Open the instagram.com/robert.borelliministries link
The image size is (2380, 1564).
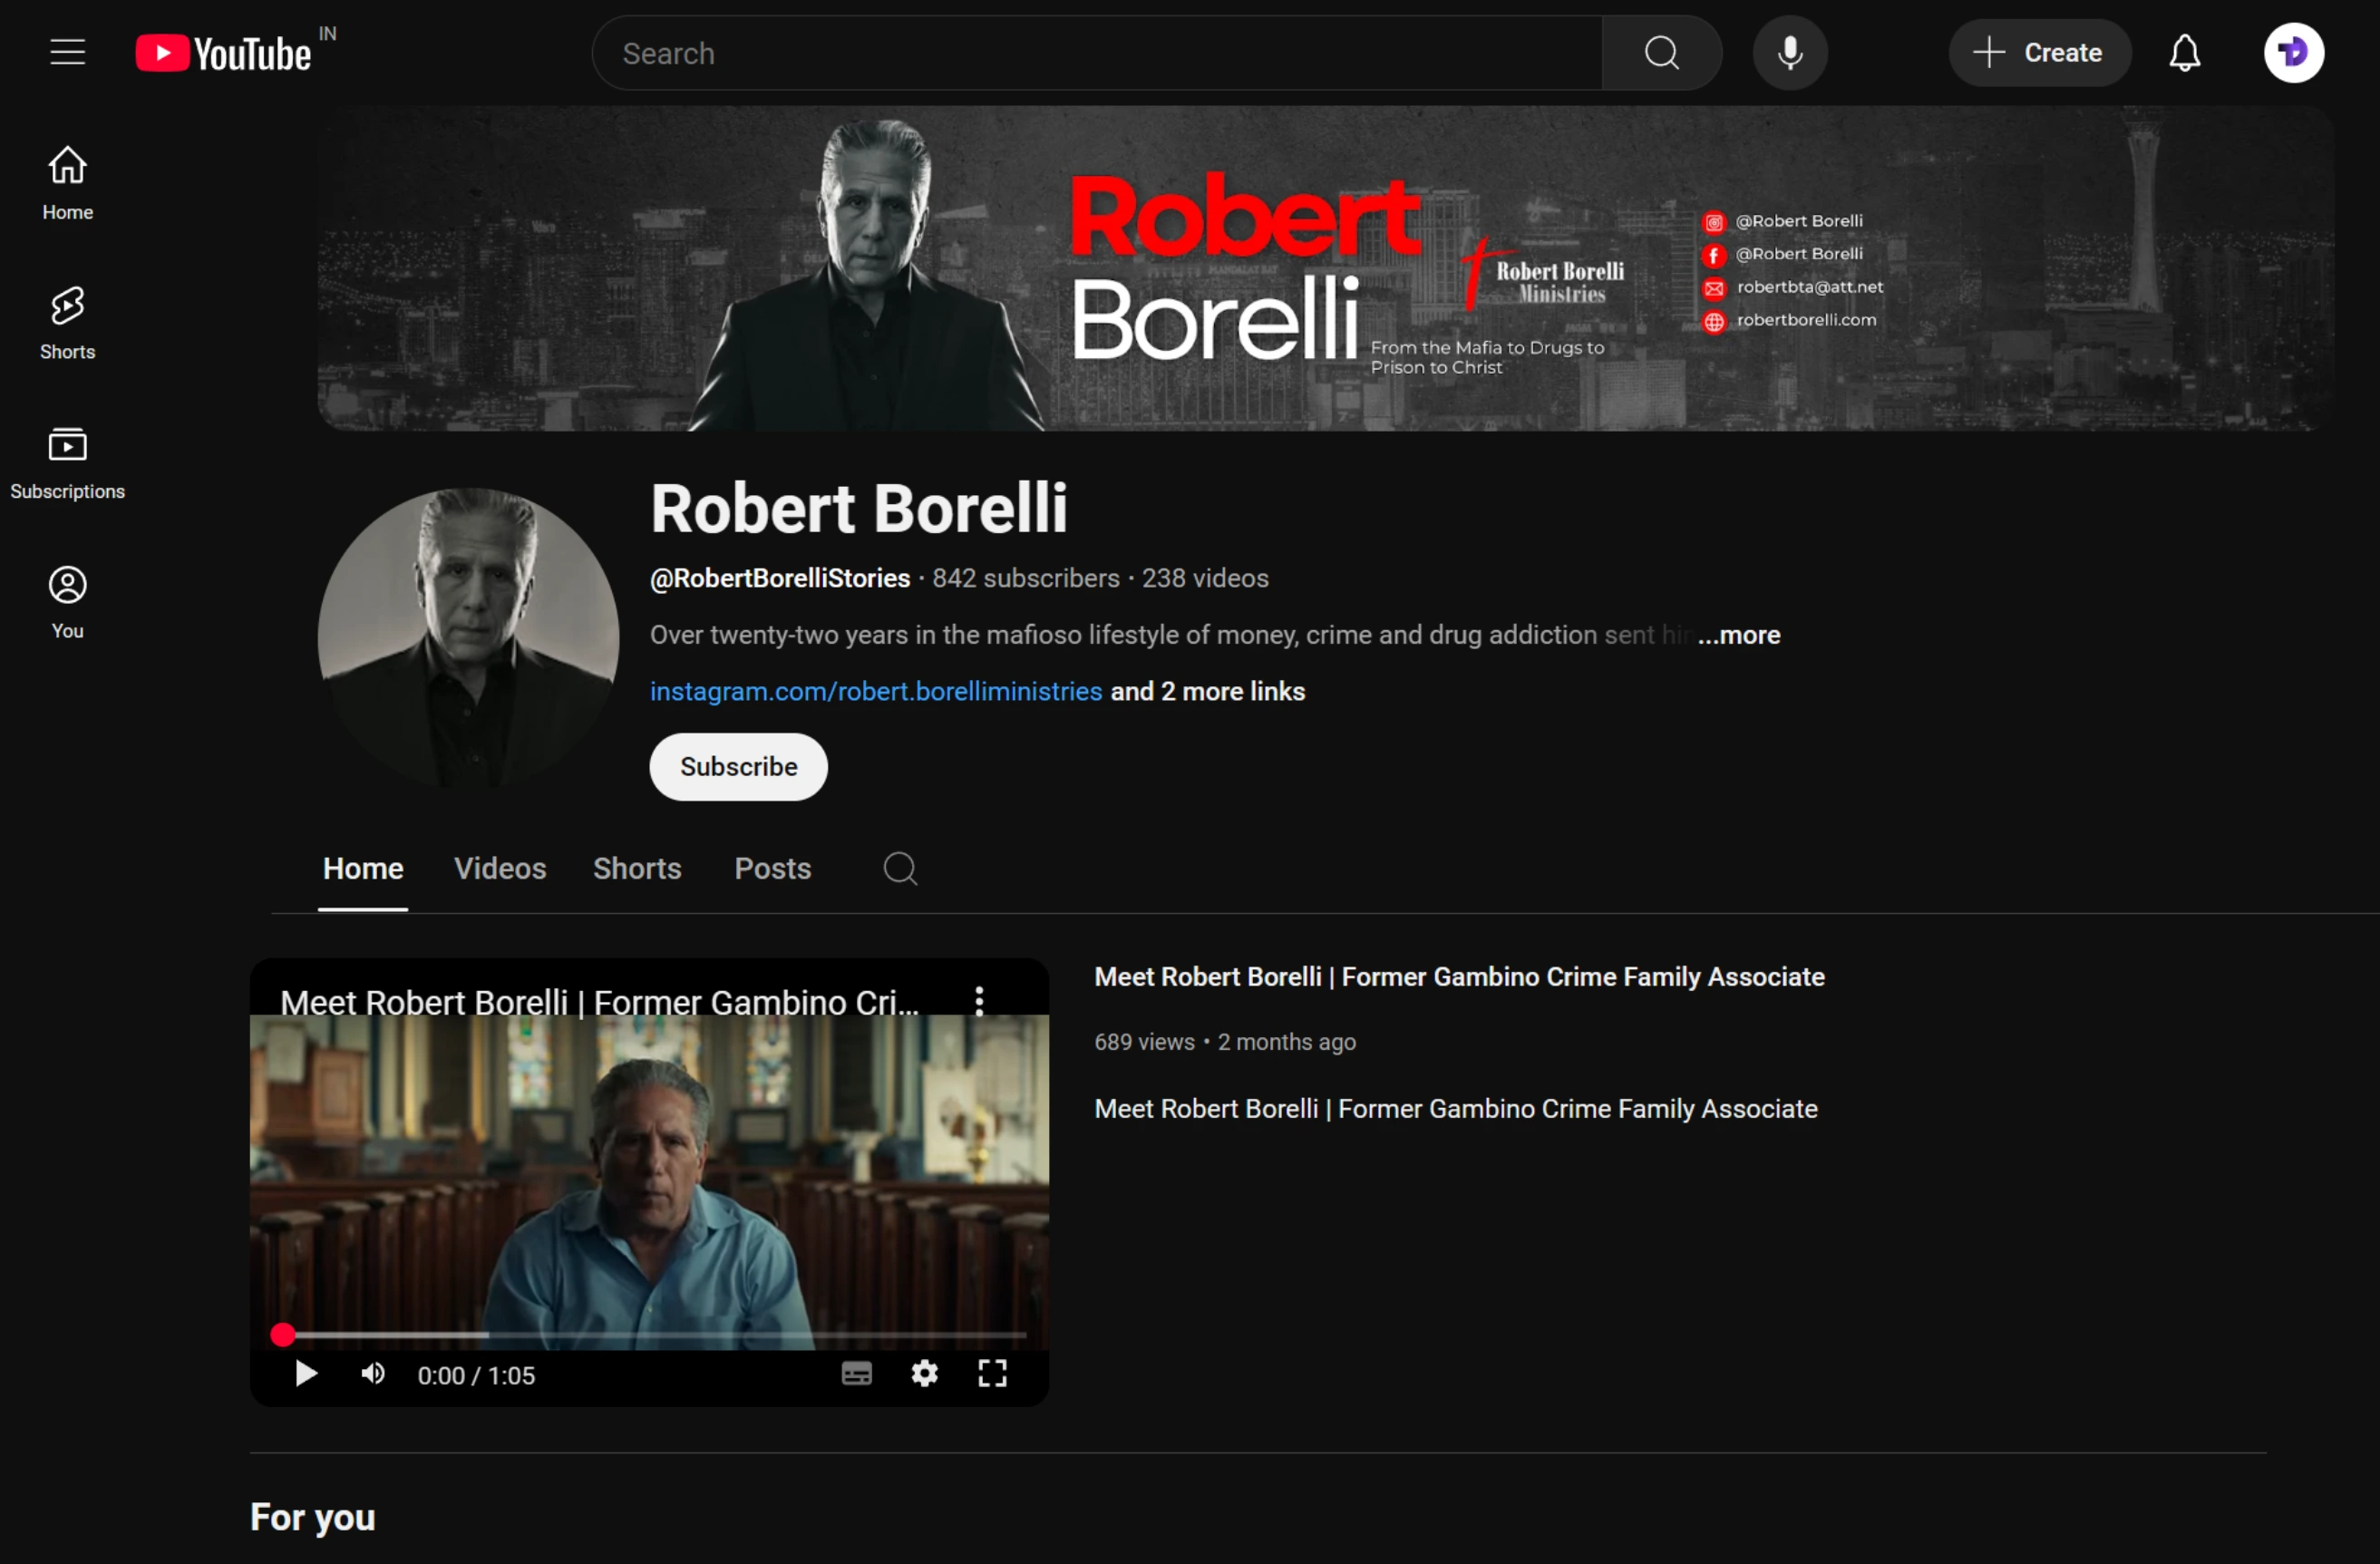click(876, 692)
